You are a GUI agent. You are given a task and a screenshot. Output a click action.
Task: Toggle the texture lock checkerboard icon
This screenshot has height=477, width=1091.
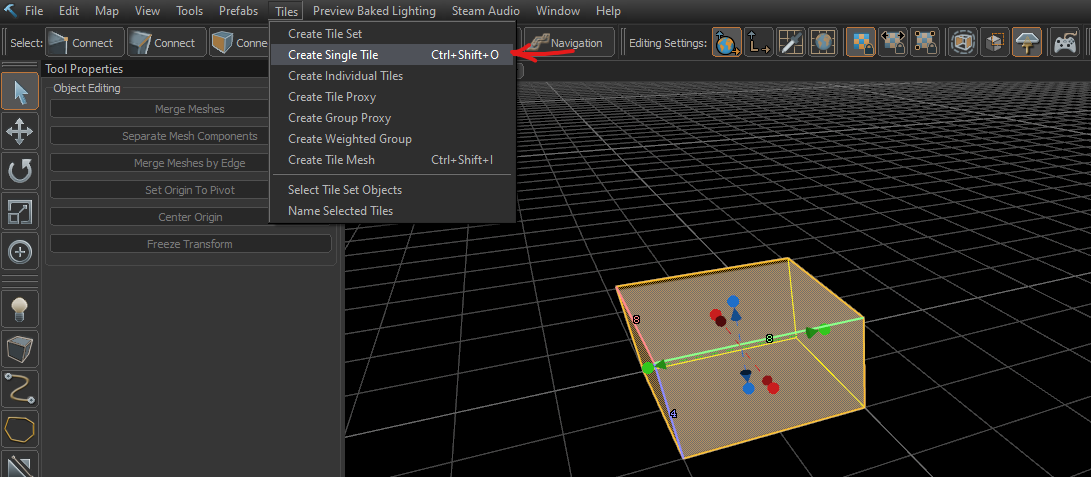tap(860, 42)
